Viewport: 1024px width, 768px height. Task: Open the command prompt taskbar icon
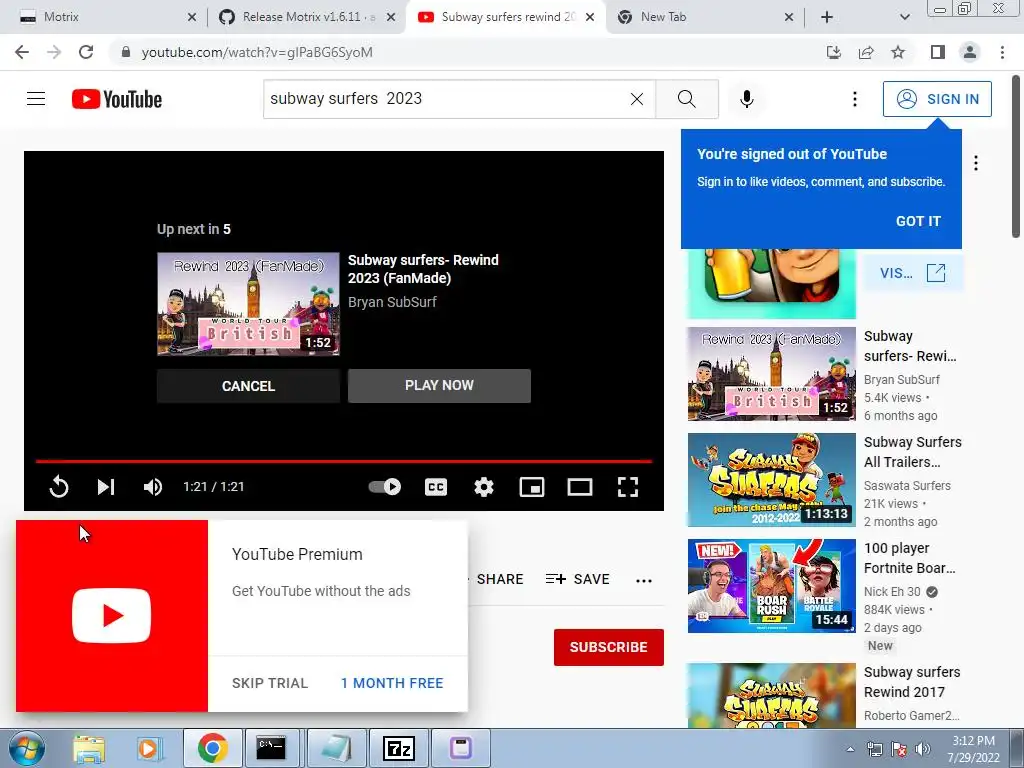[271, 748]
